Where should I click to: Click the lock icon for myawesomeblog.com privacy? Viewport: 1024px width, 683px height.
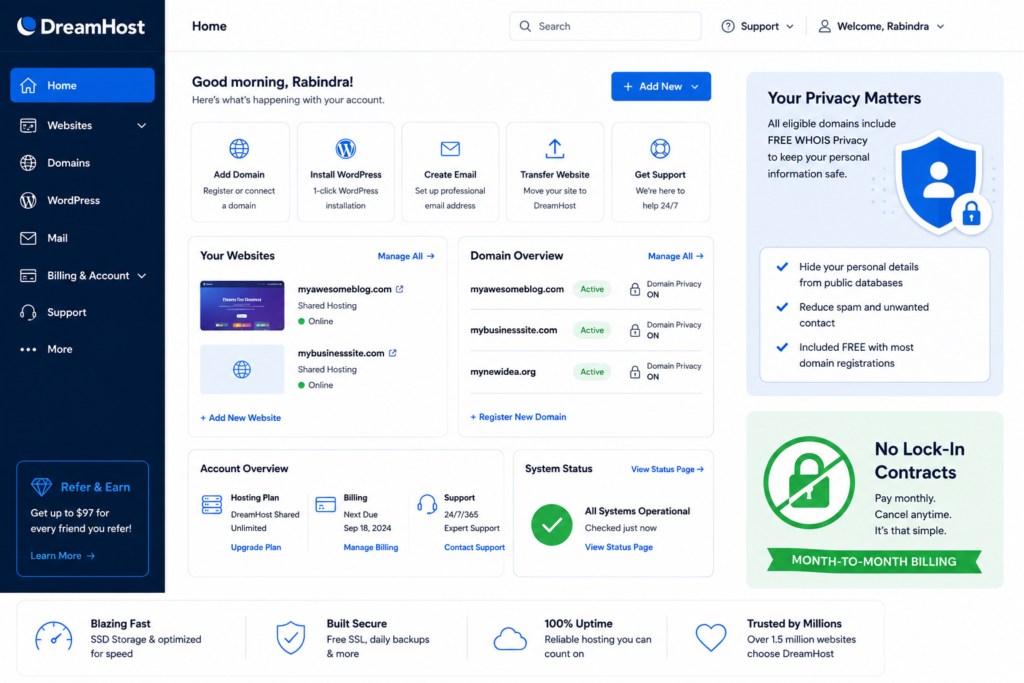(635, 289)
